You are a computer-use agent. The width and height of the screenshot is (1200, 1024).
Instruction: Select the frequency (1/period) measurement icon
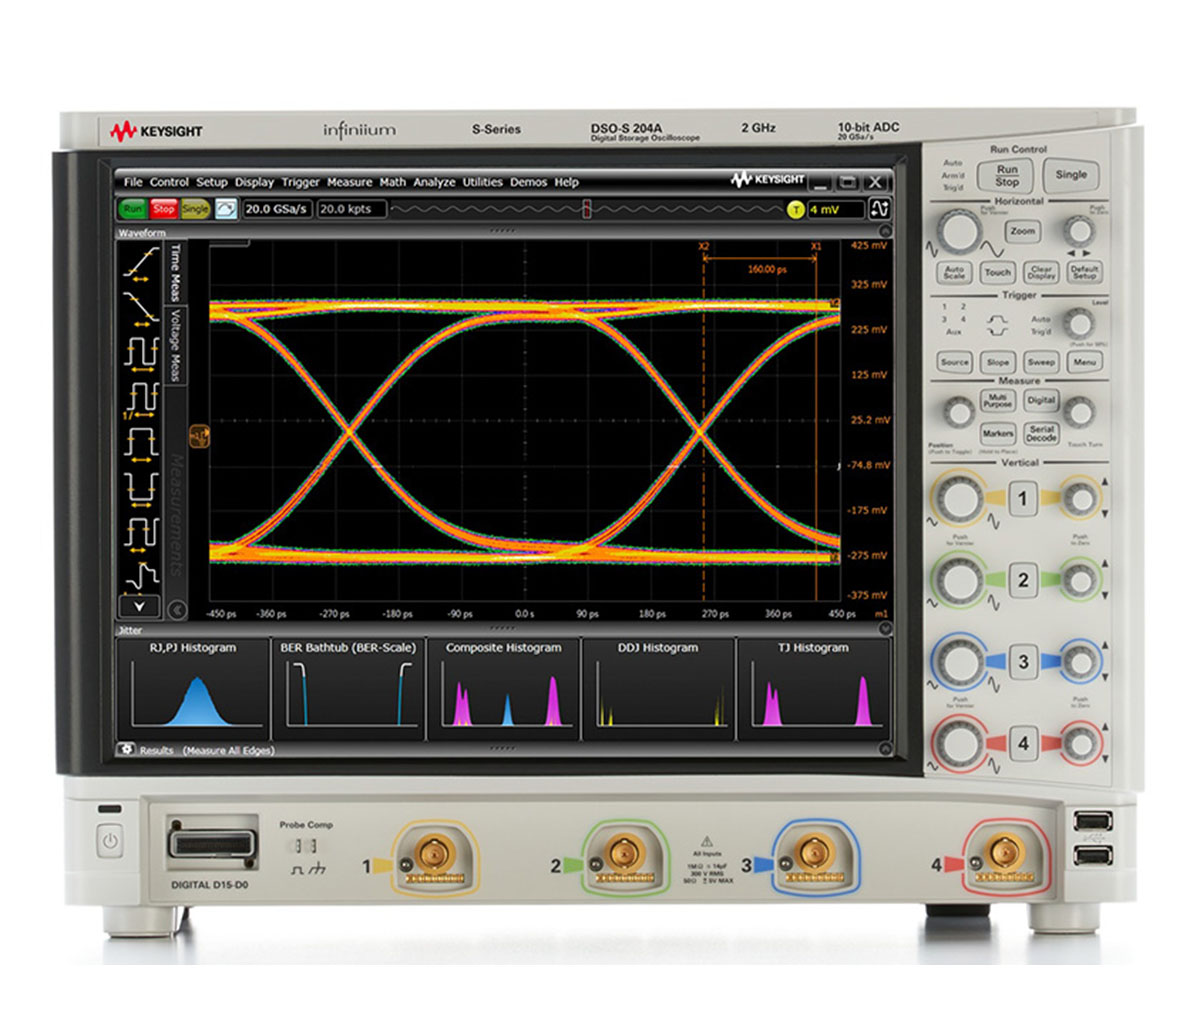click(x=139, y=399)
